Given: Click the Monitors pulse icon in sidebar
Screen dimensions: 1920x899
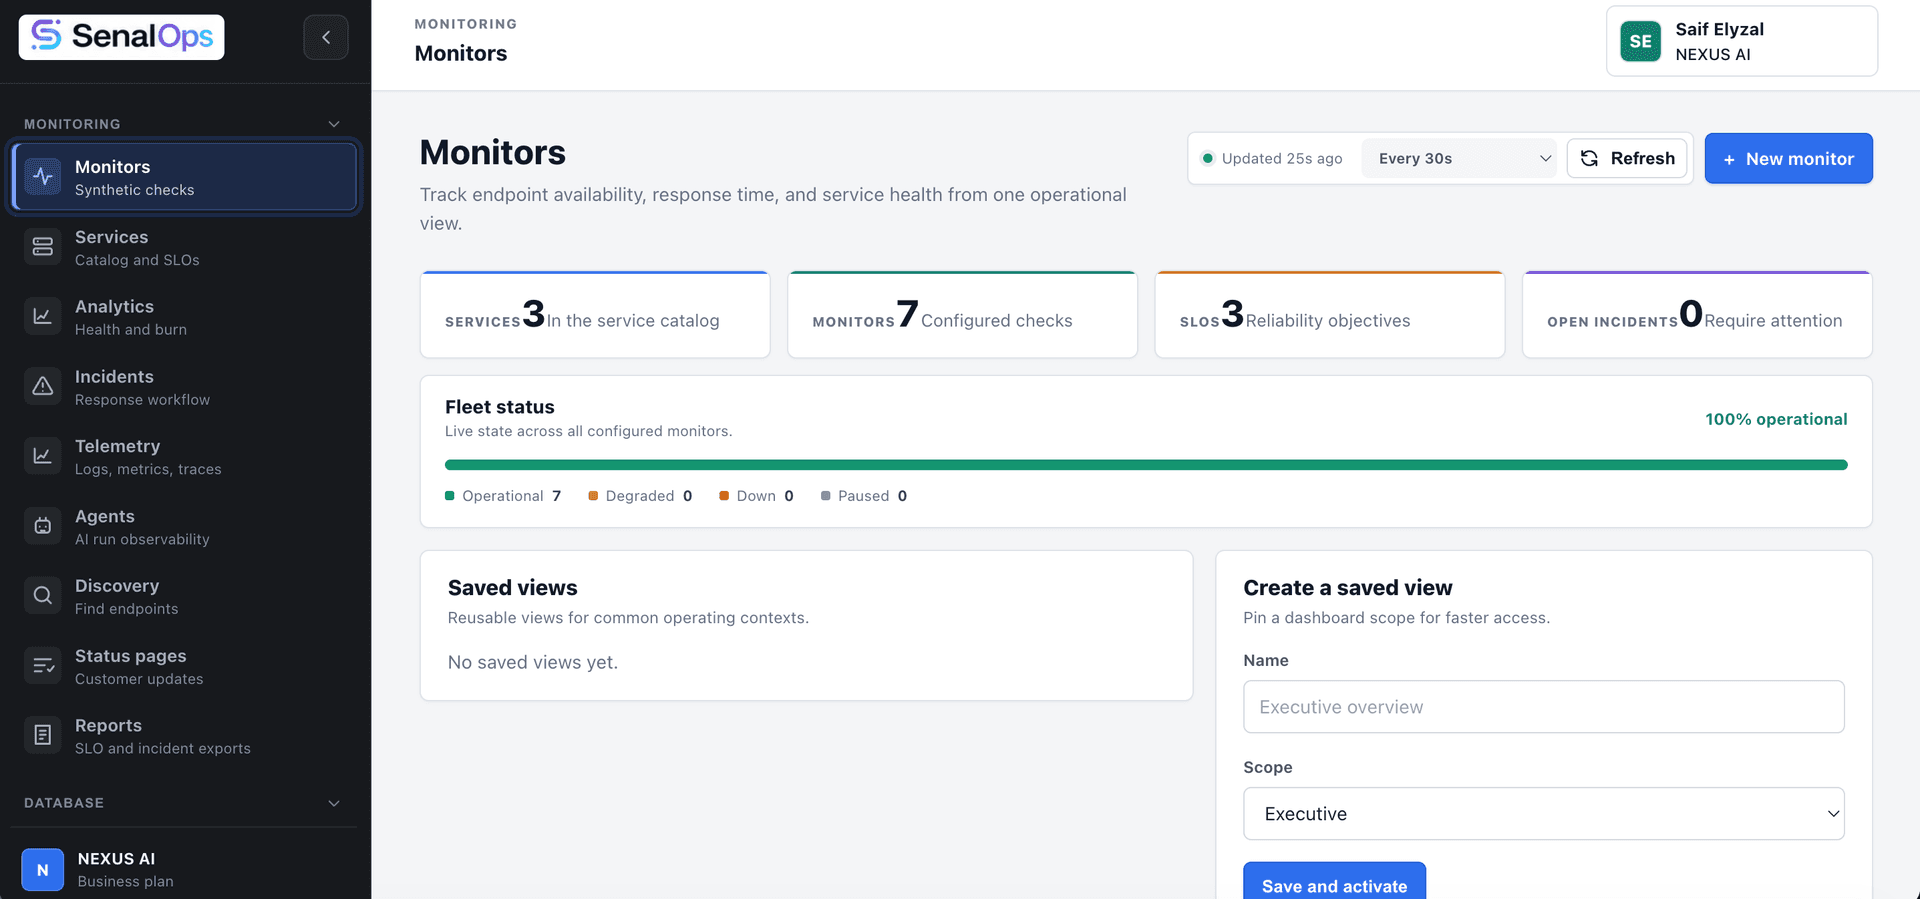Looking at the screenshot, I should (x=43, y=177).
